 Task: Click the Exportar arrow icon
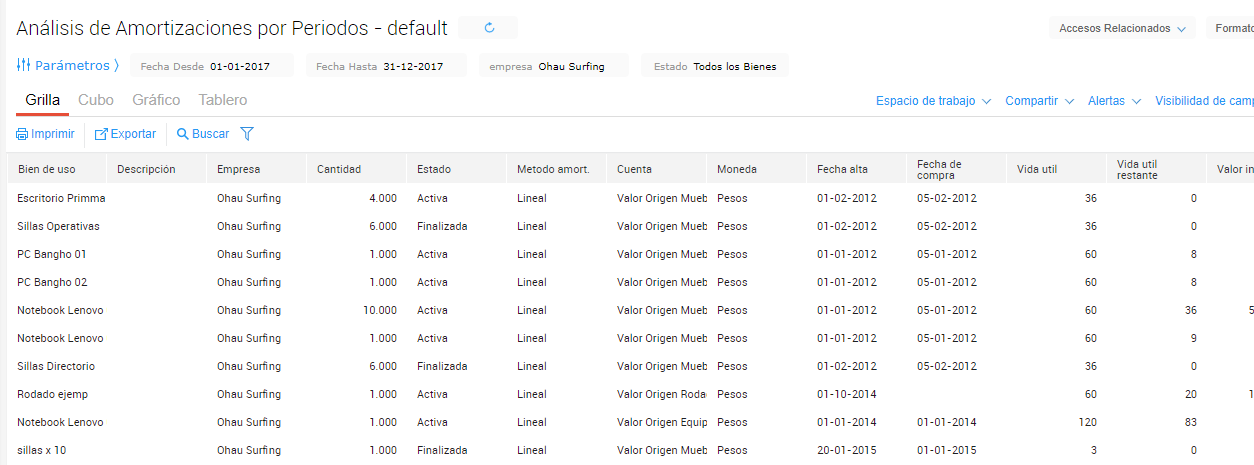pyautogui.click(x=101, y=134)
